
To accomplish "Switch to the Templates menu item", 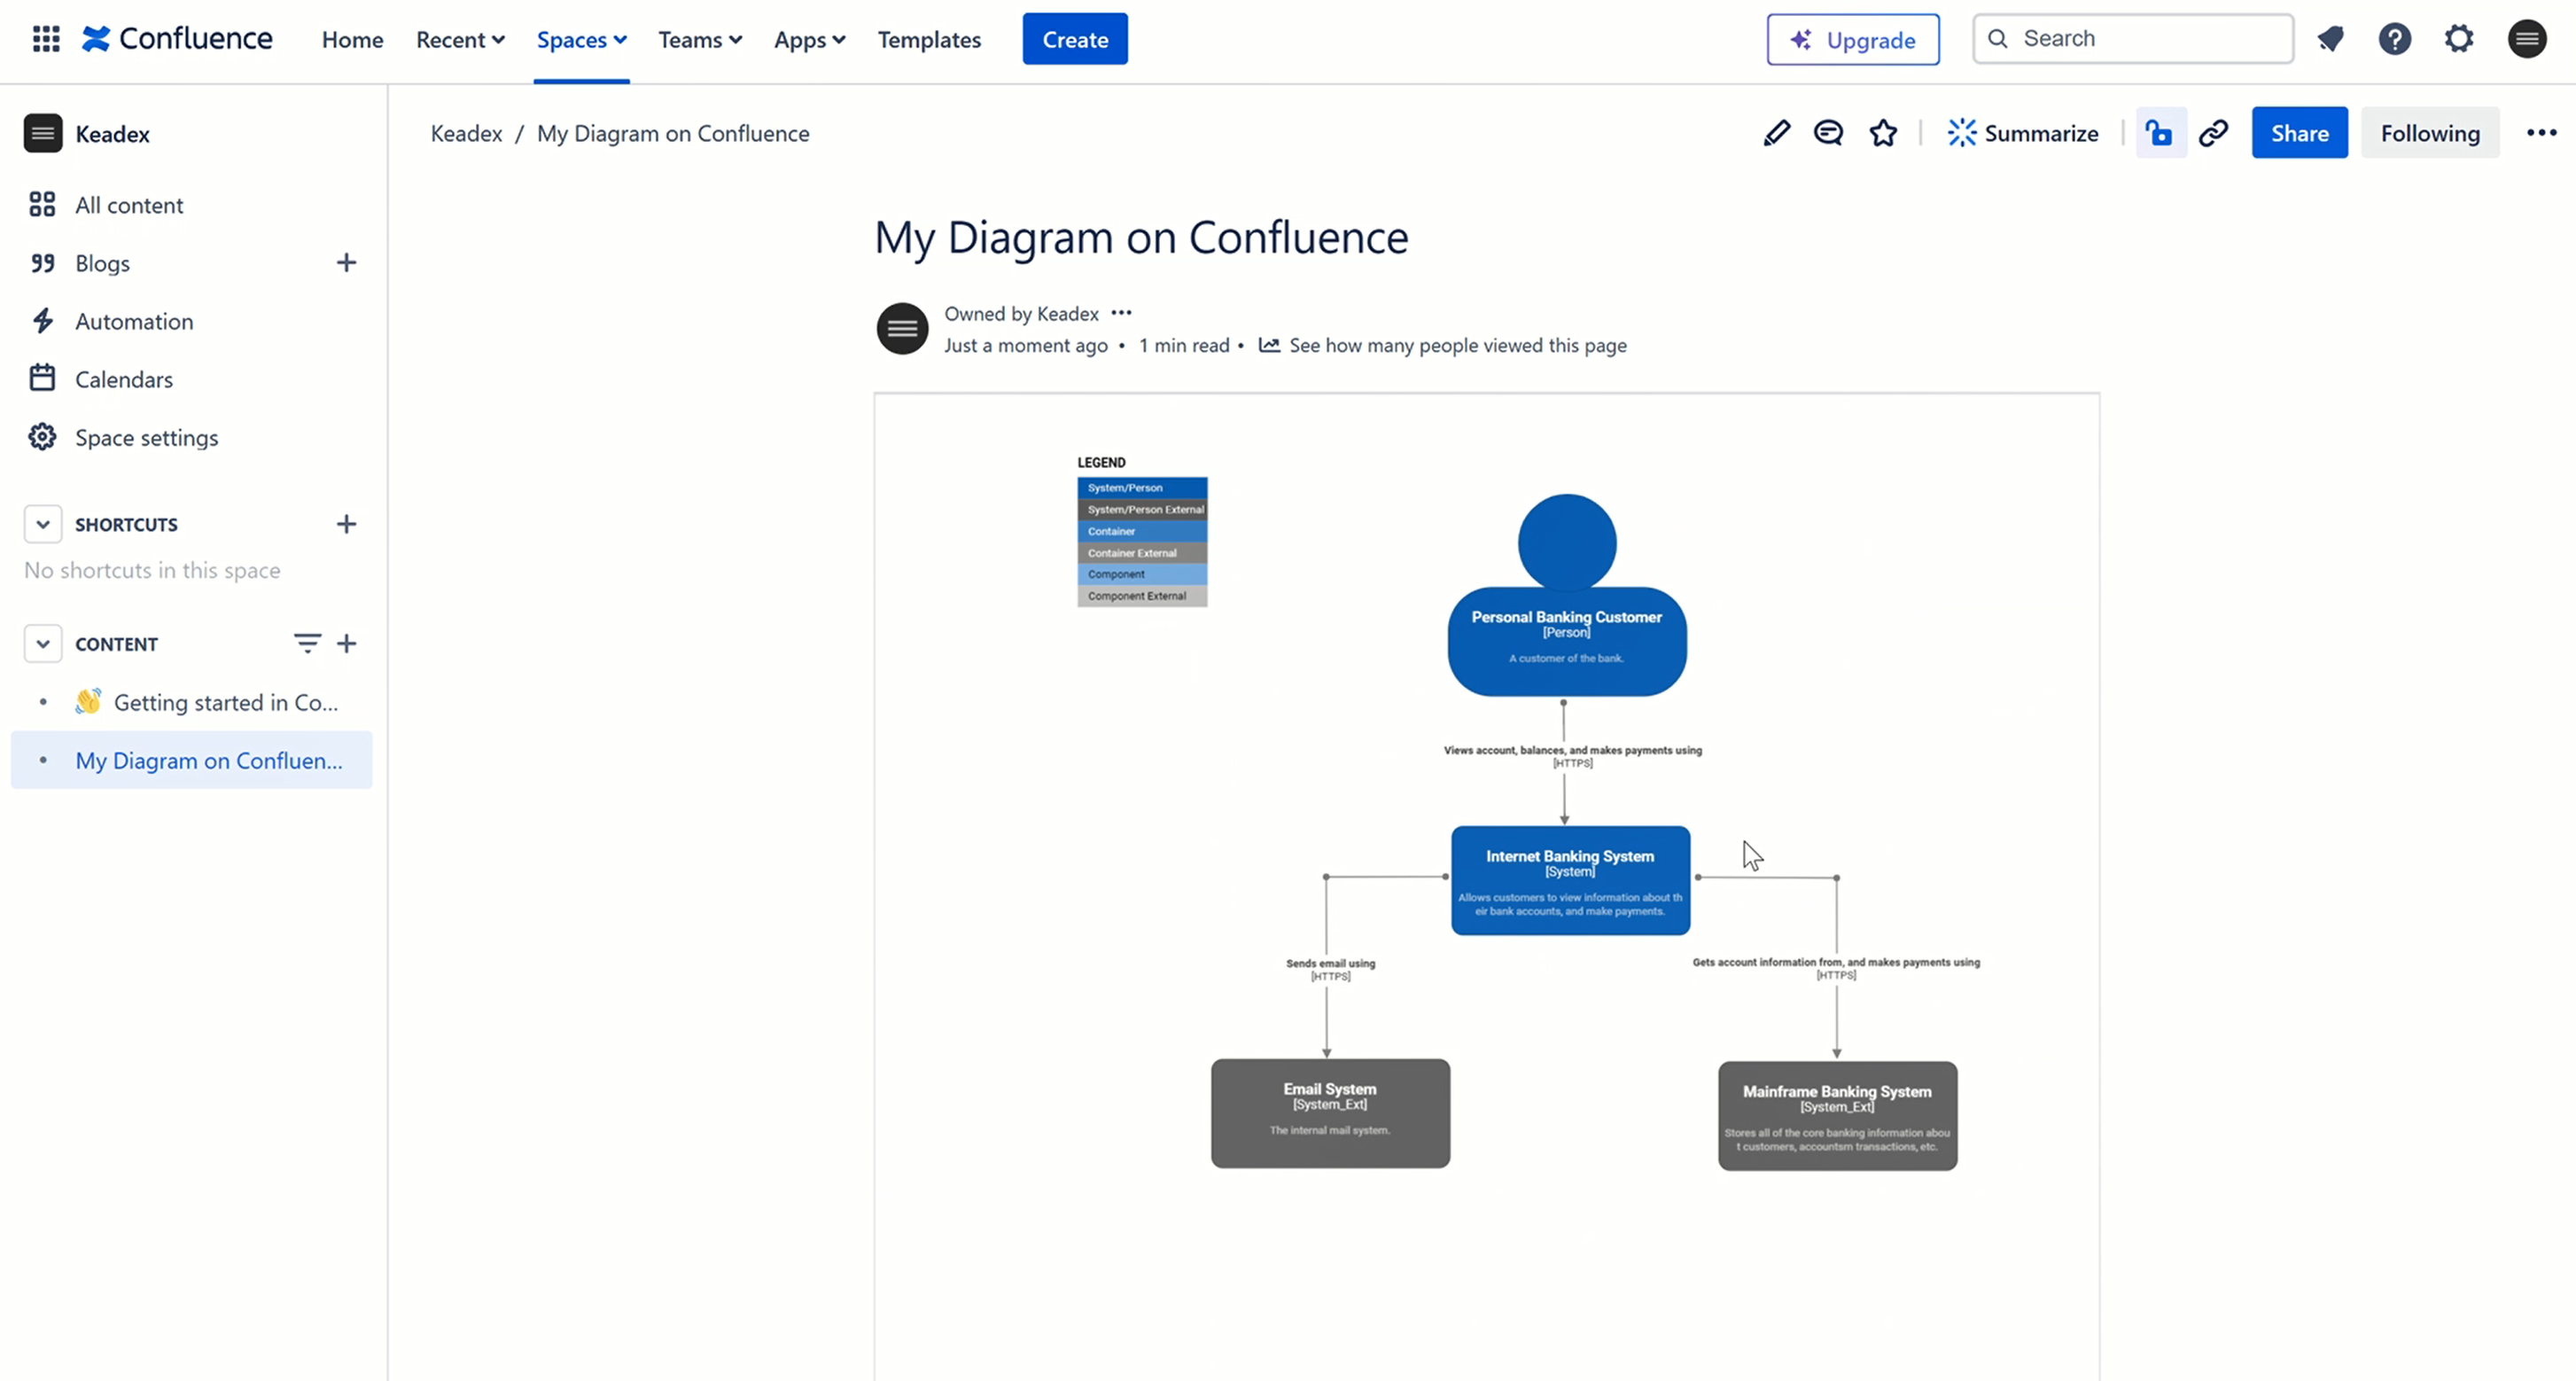I will 929,40.
